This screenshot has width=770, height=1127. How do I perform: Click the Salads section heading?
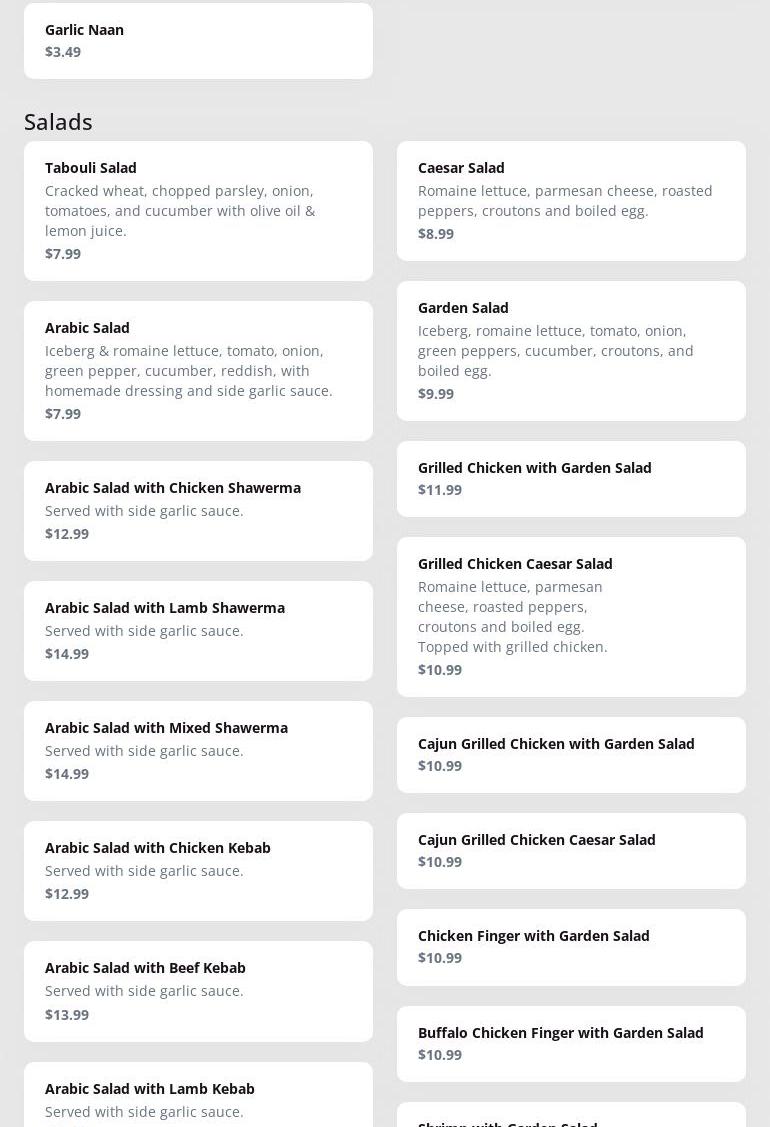click(x=58, y=122)
